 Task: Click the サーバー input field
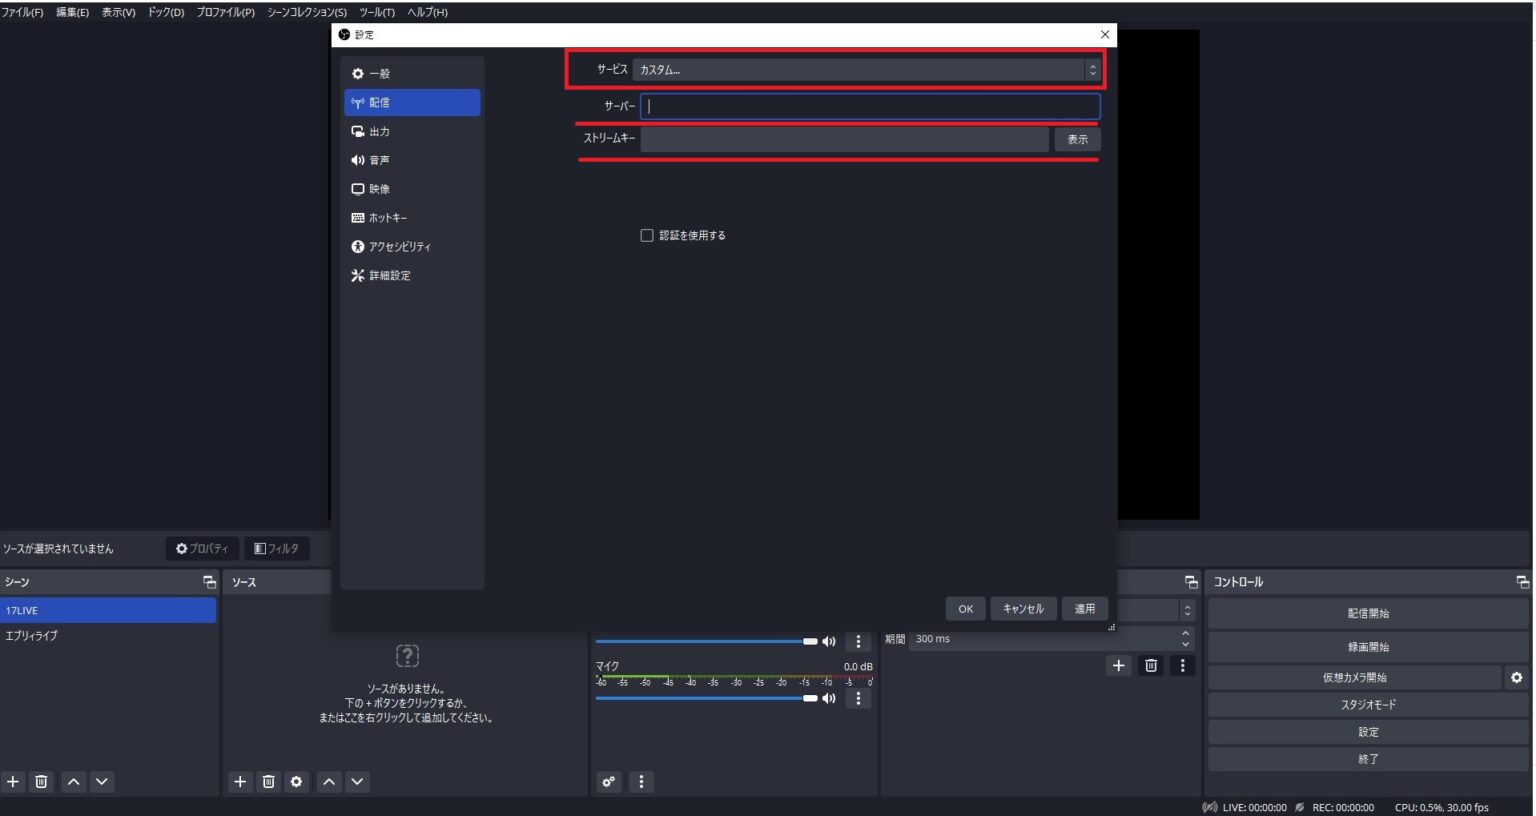(870, 106)
